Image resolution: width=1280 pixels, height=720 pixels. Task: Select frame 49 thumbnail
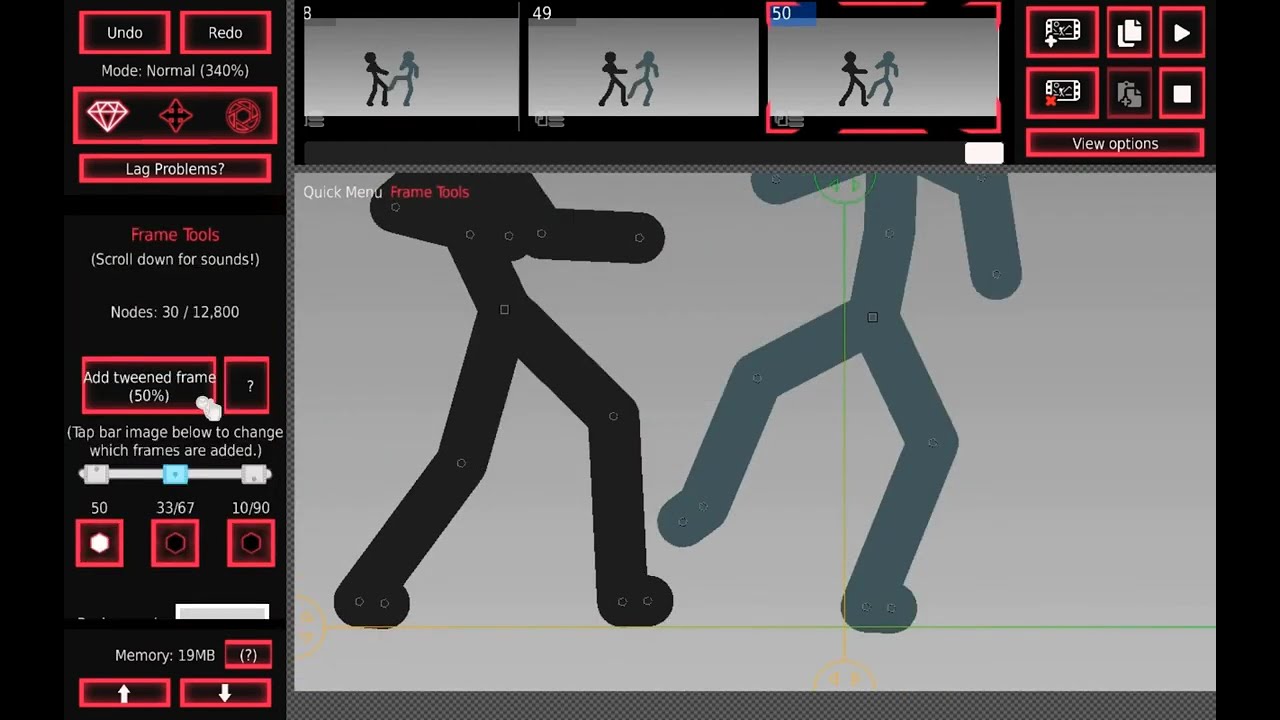(643, 68)
